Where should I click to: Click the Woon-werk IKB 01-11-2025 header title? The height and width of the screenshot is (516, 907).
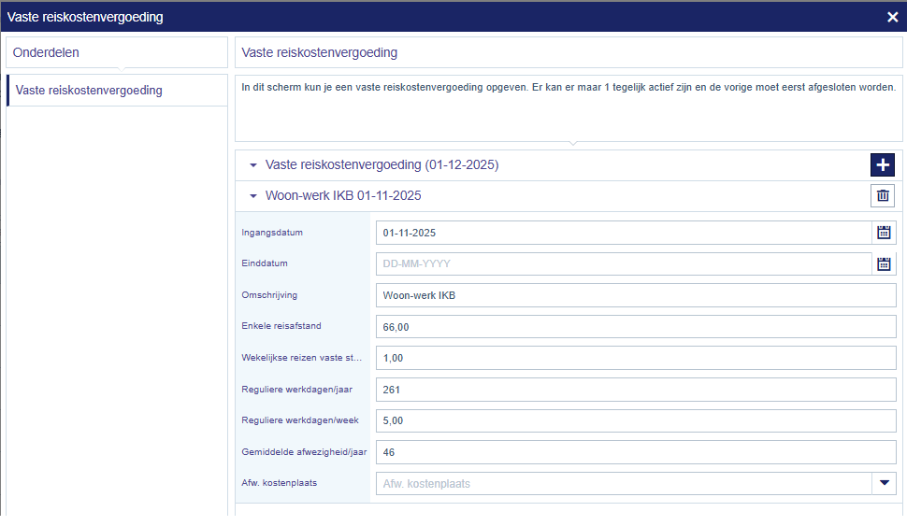tap(343, 196)
